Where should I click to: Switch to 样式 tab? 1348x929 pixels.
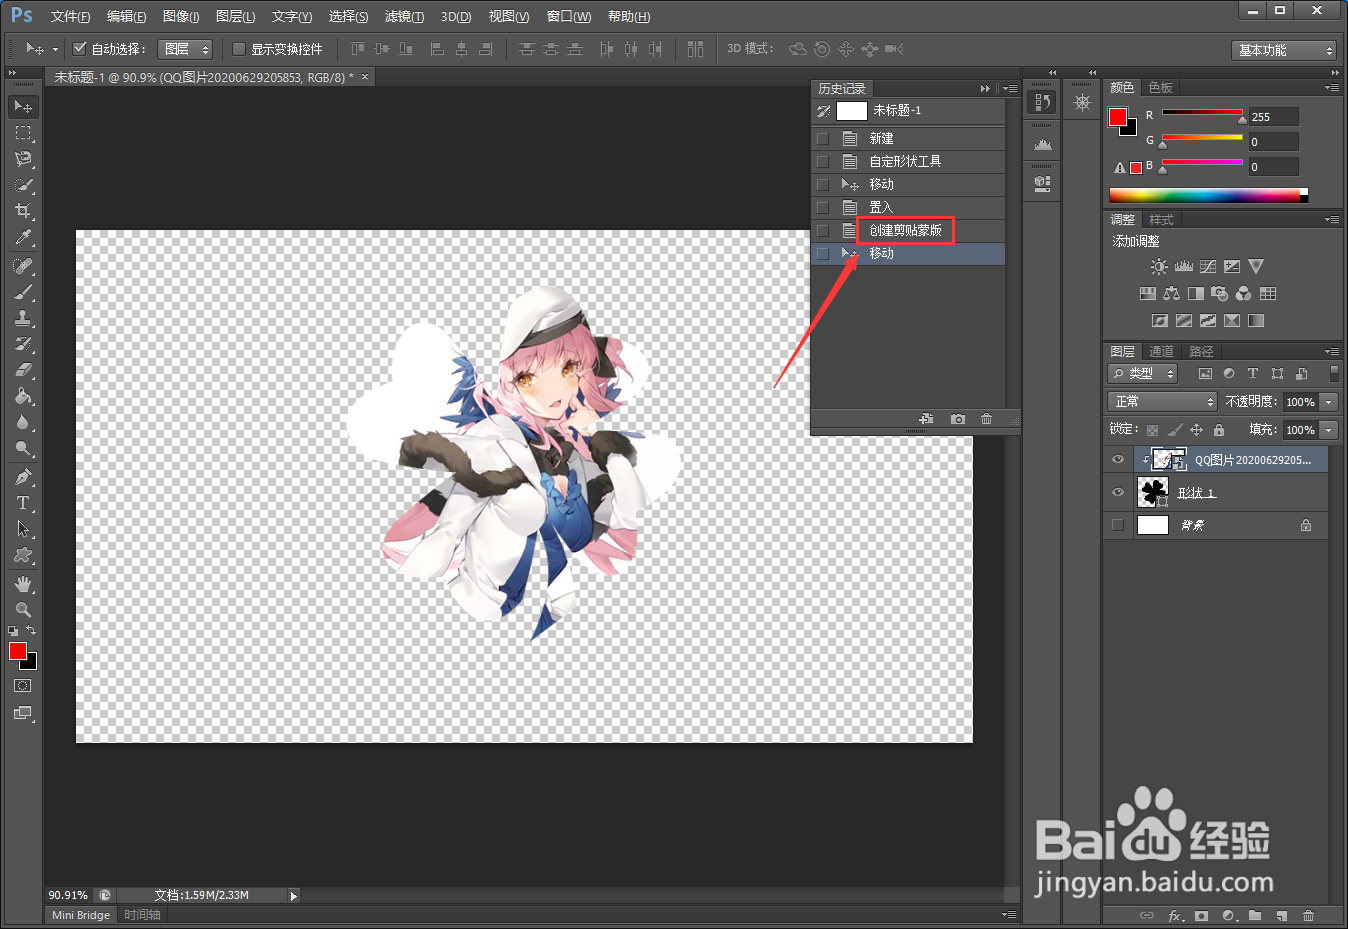point(1161,219)
